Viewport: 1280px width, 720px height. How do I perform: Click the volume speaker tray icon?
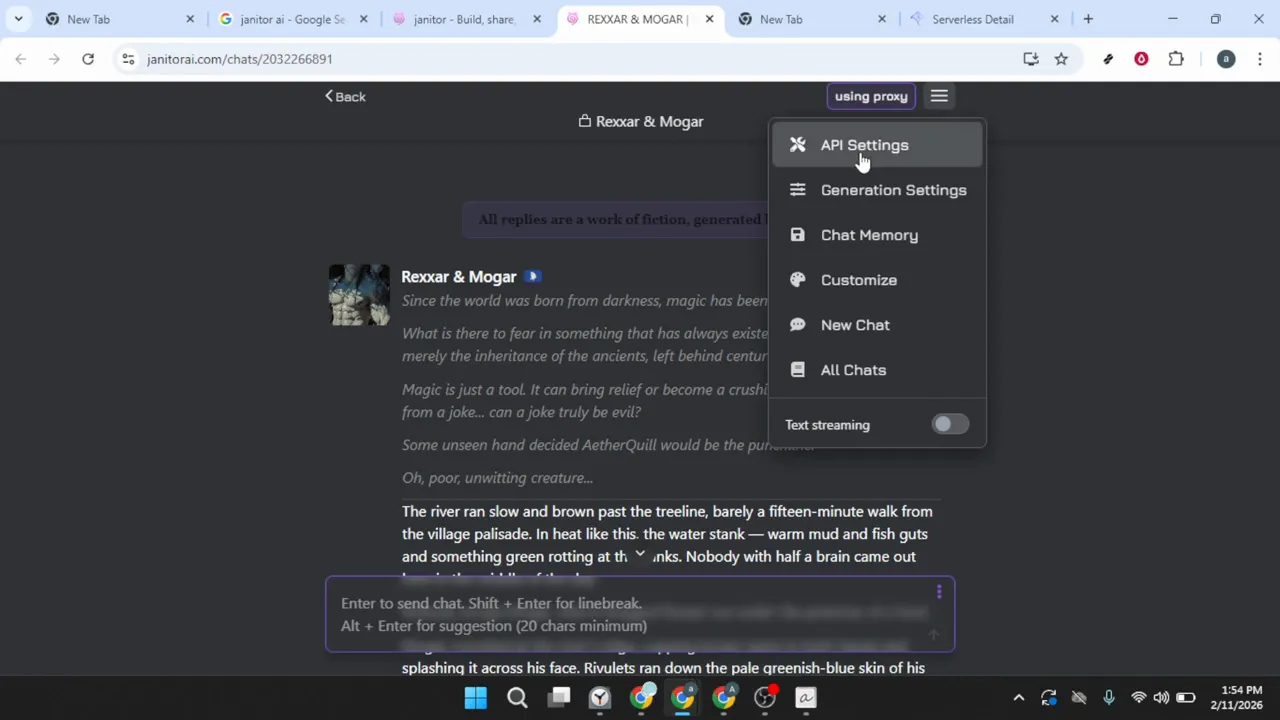pyautogui.click(x=1161, y=698)
